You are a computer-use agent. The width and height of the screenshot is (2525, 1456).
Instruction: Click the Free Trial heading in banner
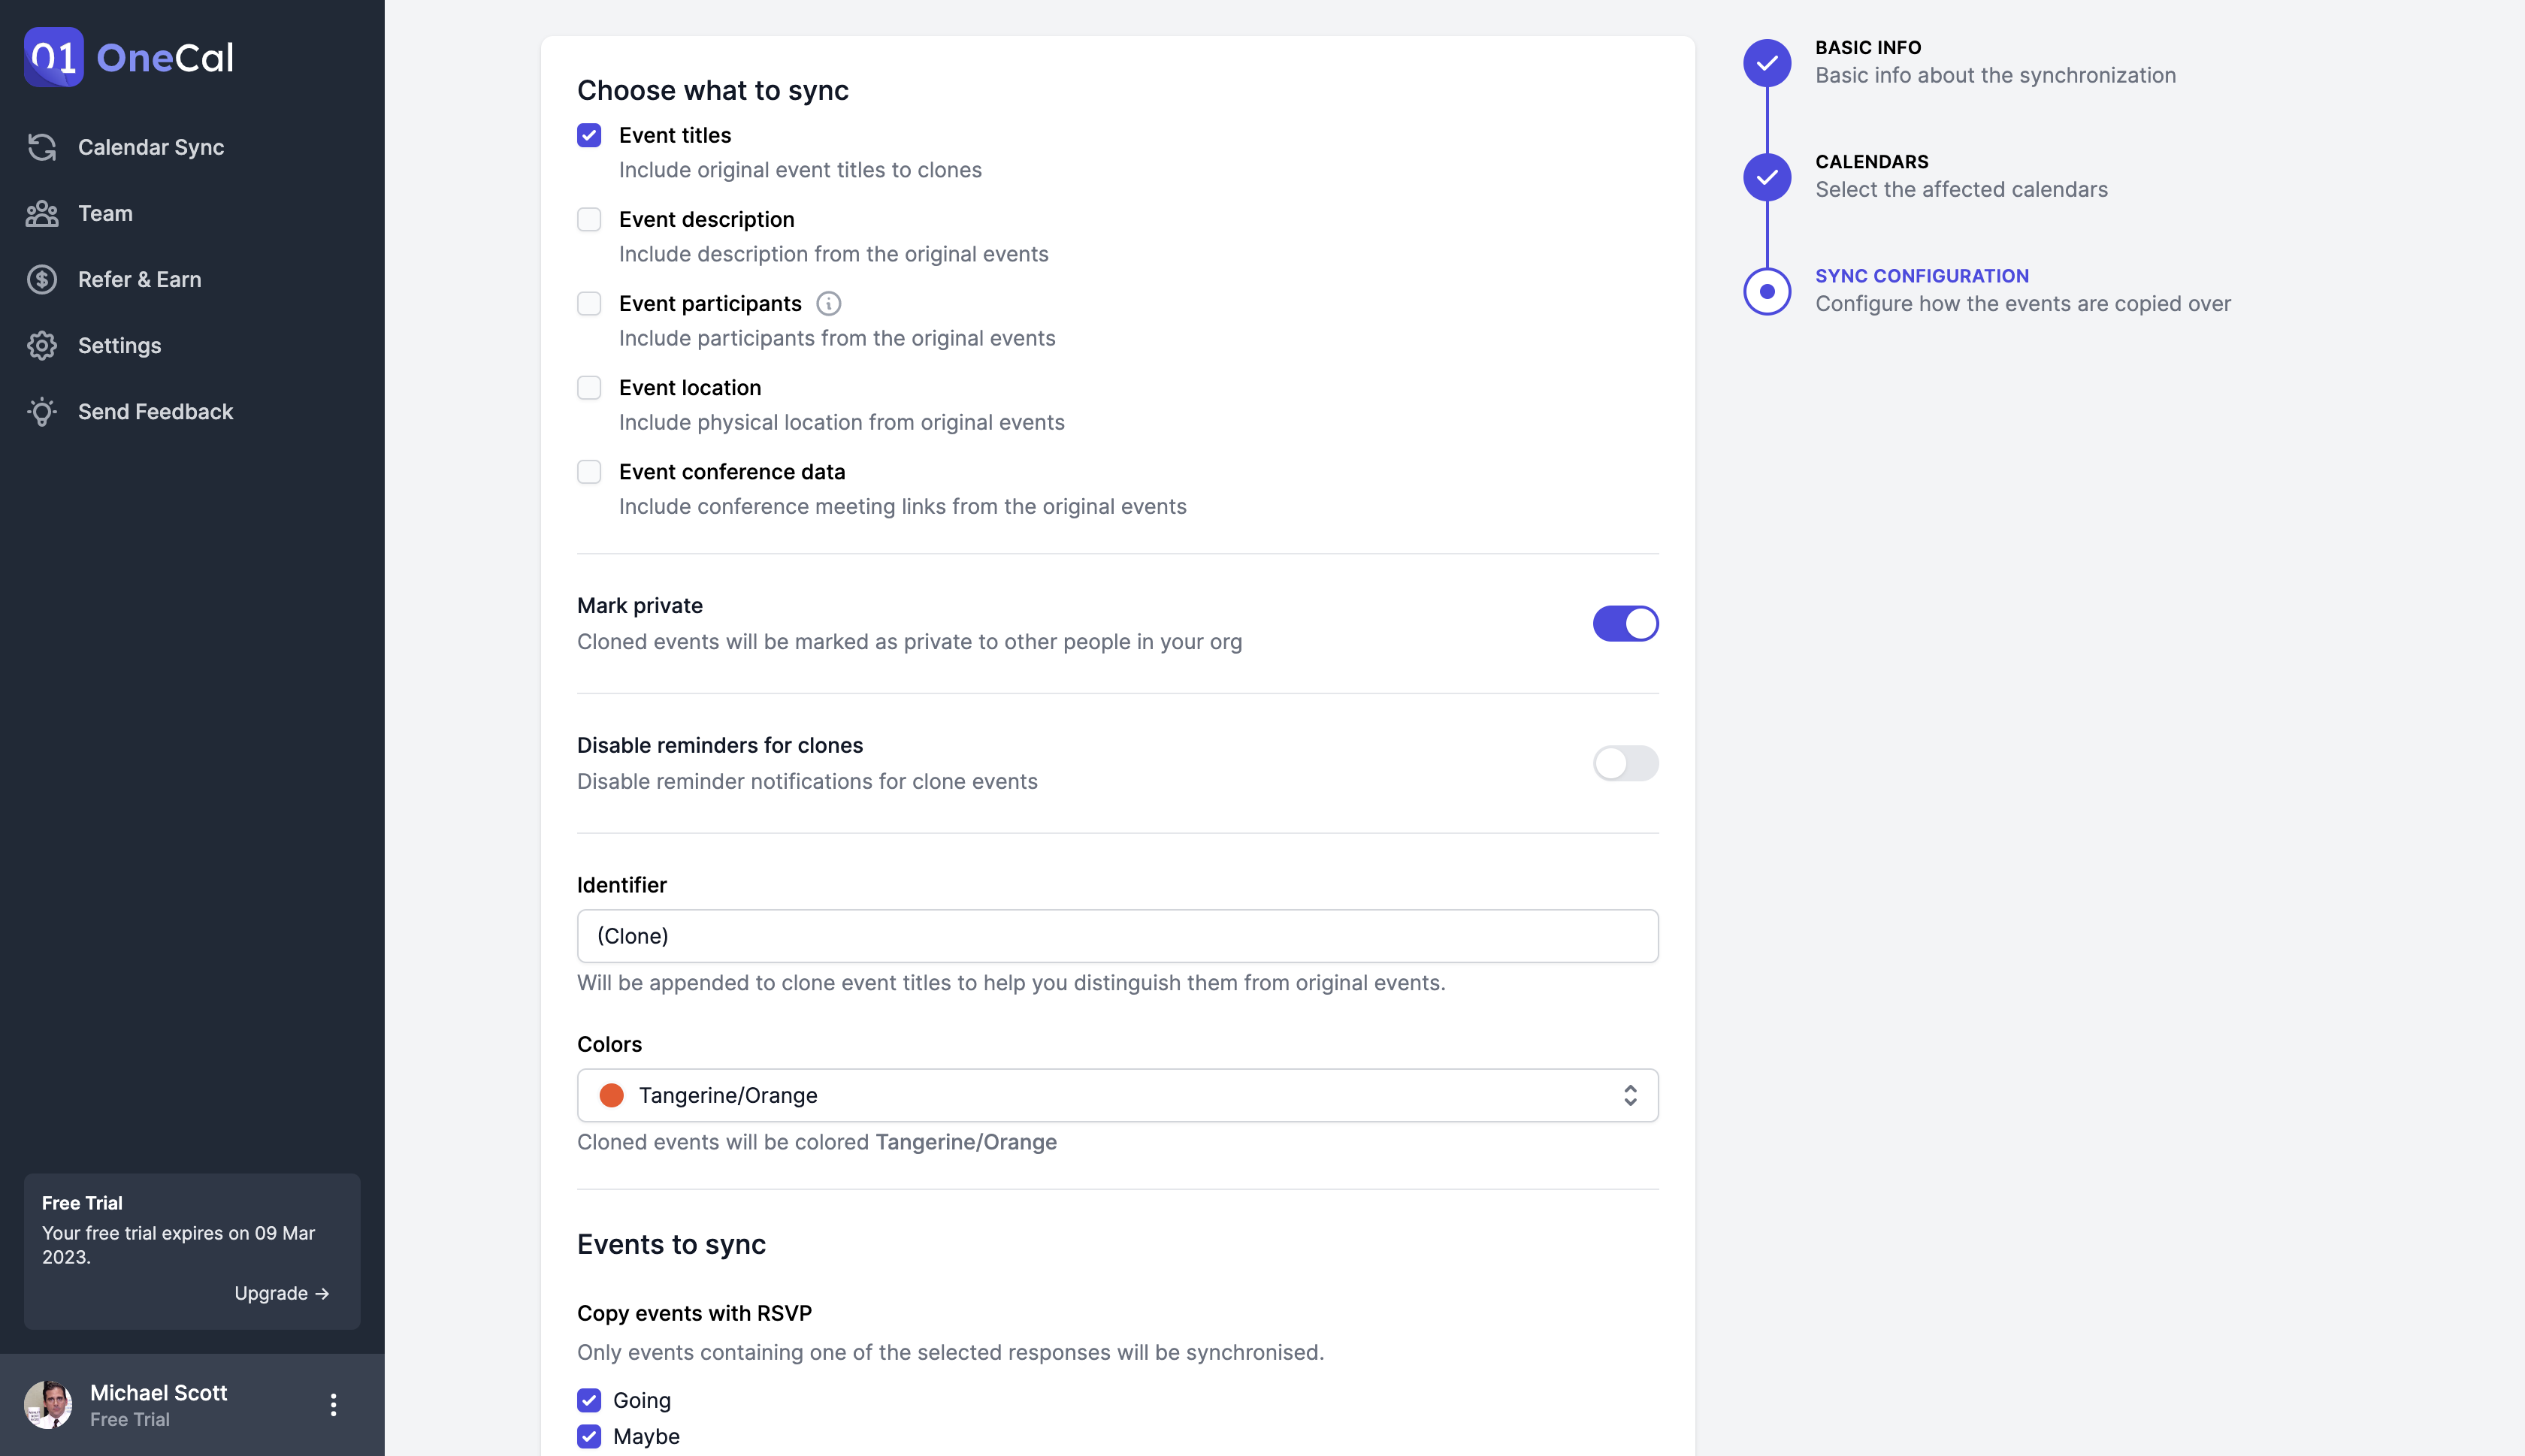(82, 1203)
